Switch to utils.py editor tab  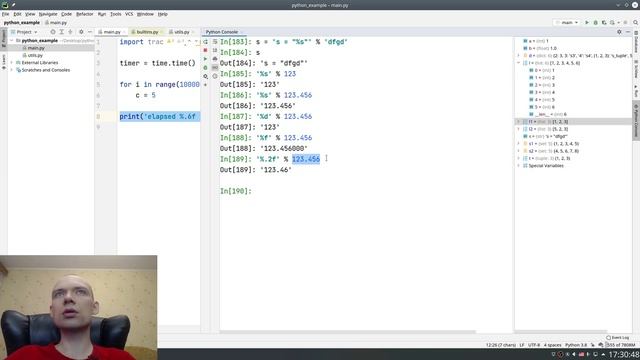(181, 32)
